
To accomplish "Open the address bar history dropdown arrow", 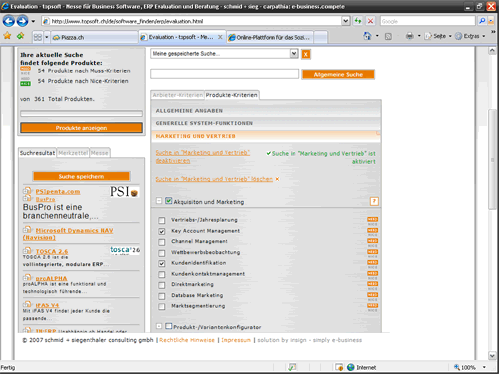I will 346,21.
